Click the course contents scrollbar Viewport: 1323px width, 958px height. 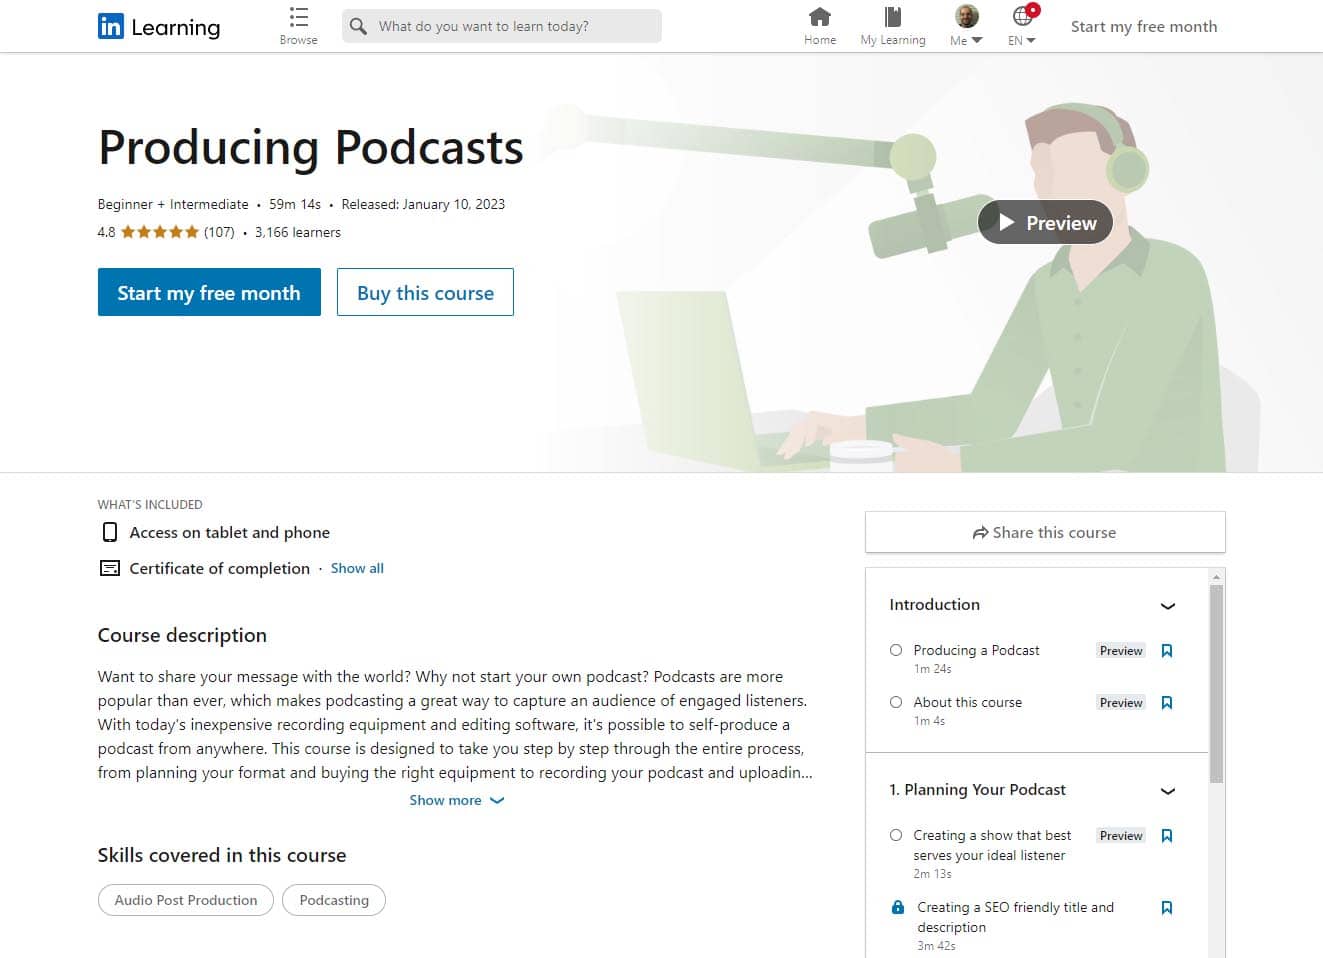[x=1216, y=683]
